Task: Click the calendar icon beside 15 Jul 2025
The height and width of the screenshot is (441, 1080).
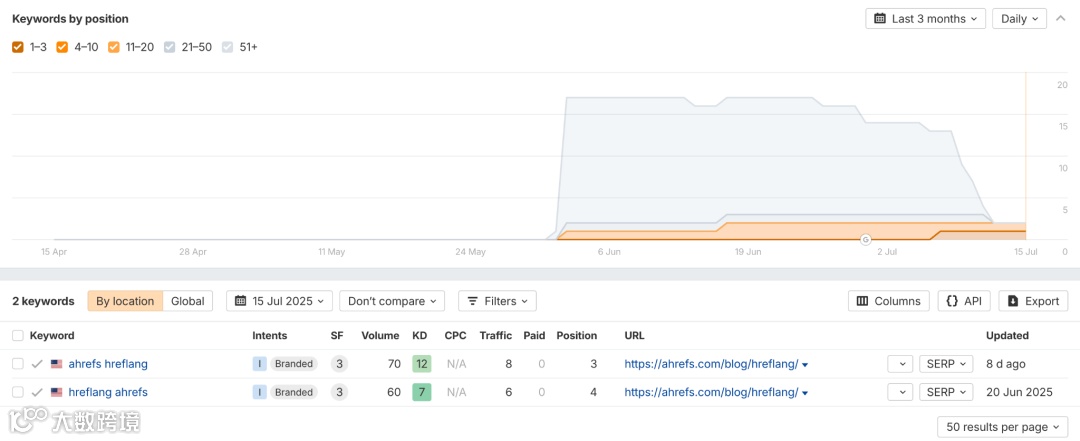Action: tap(240, 301)
